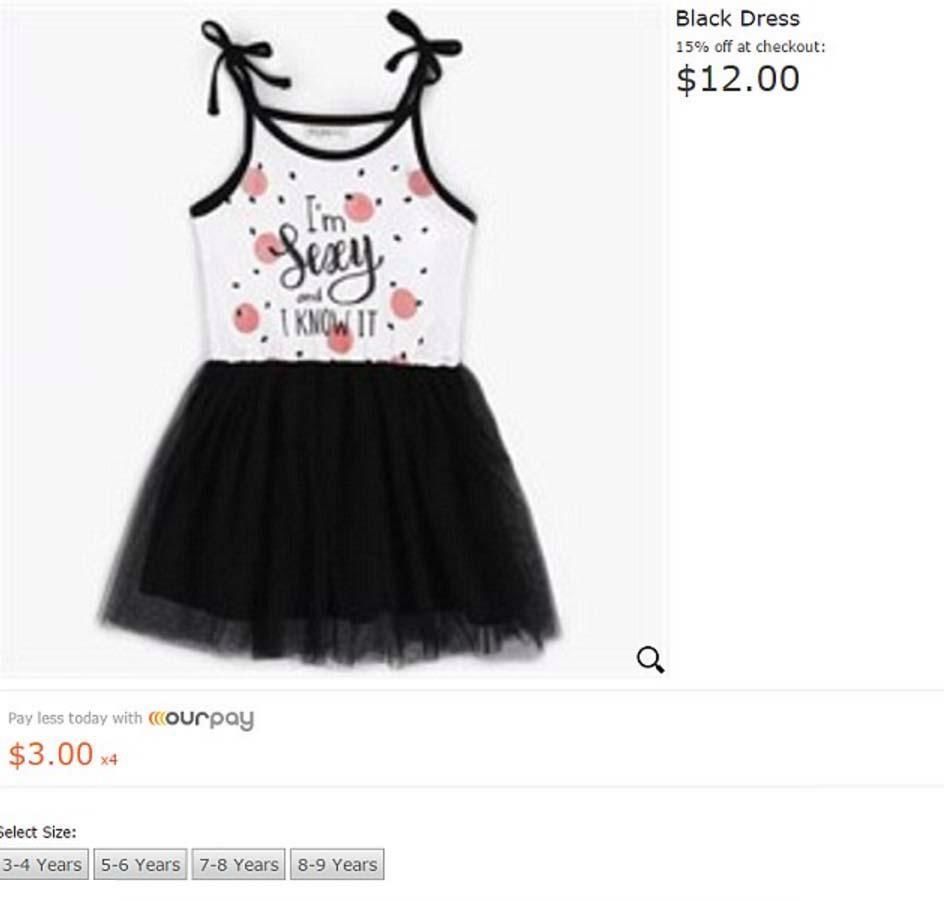Click the x4 installment count label
The height and width of the screenshot is (901, 944).
[109, 760]
